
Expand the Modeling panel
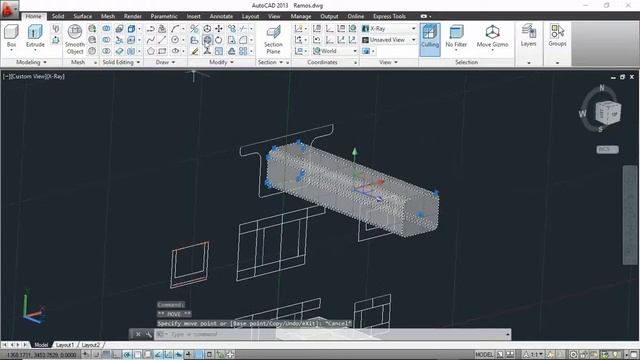click(x=31, y=62)
